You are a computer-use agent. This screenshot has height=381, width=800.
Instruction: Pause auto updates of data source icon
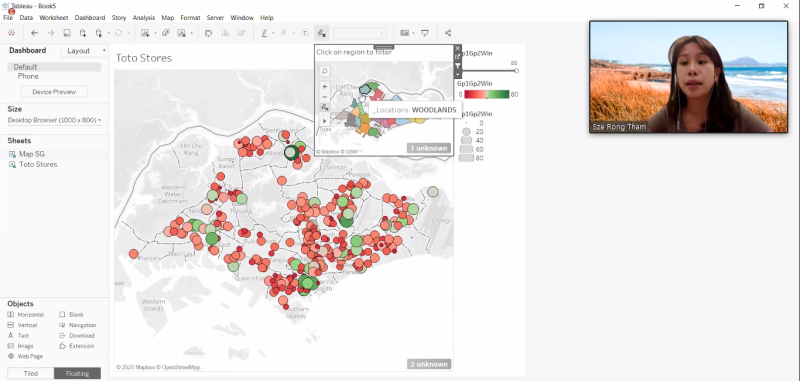(99, 33)
